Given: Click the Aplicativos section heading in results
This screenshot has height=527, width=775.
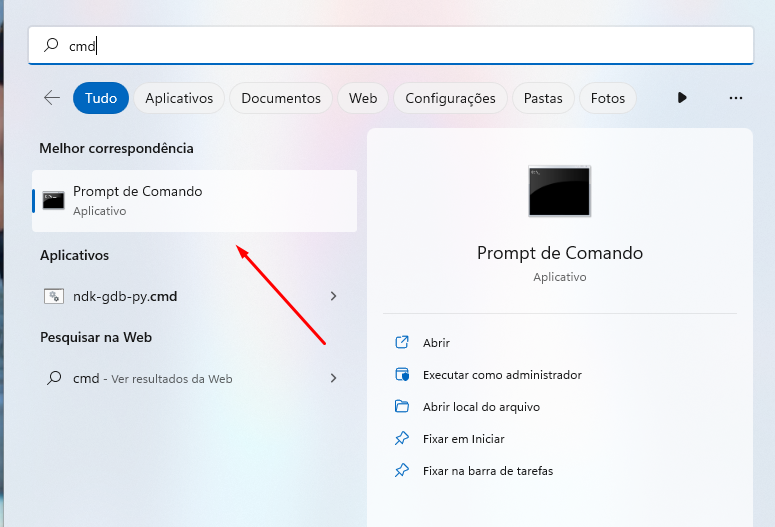Looking at the screenshot, I should tap(75, 255).
